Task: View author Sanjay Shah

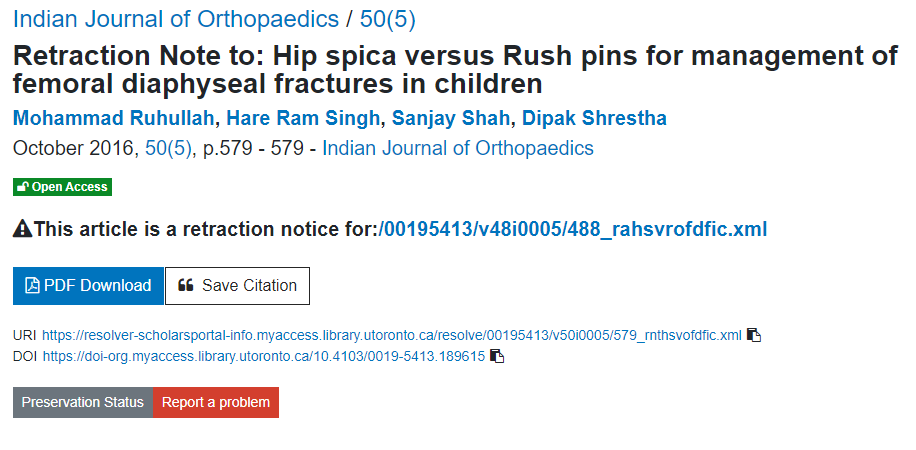Action: click(x=450, y=118)
